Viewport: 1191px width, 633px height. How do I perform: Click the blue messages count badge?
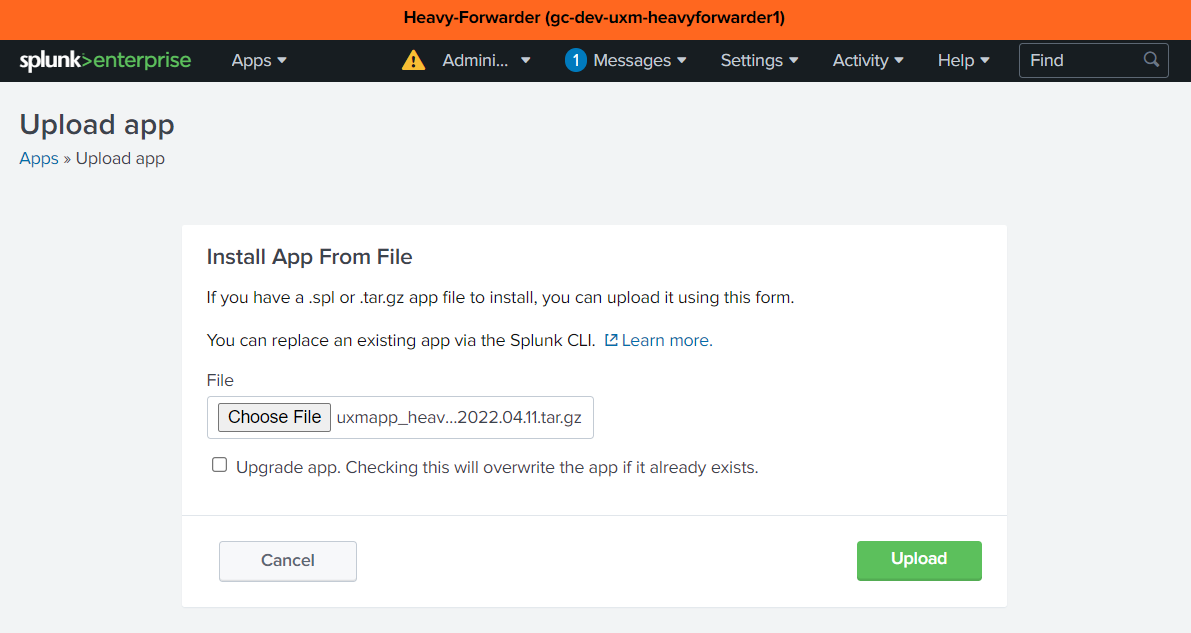pyautogui.click(x=576, y=60)
